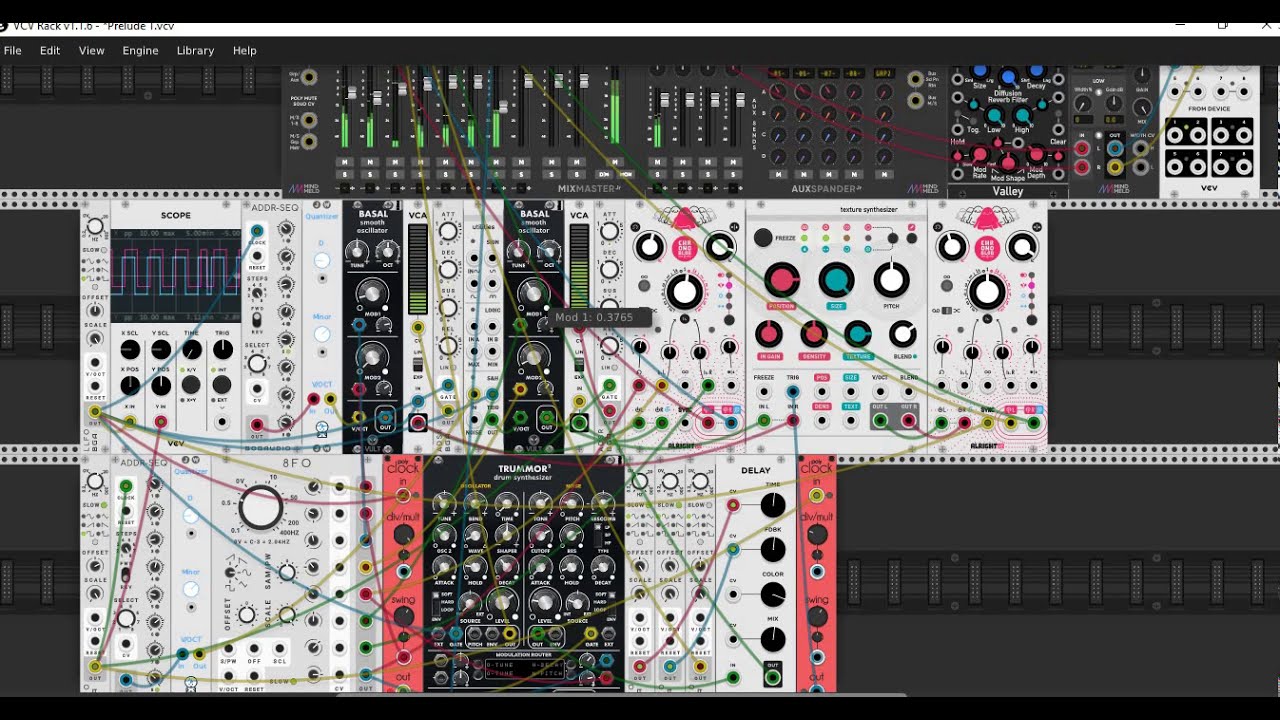
Task: Click OUT port on BASAL beside Quantizer
Action: (x=386, y=419)
